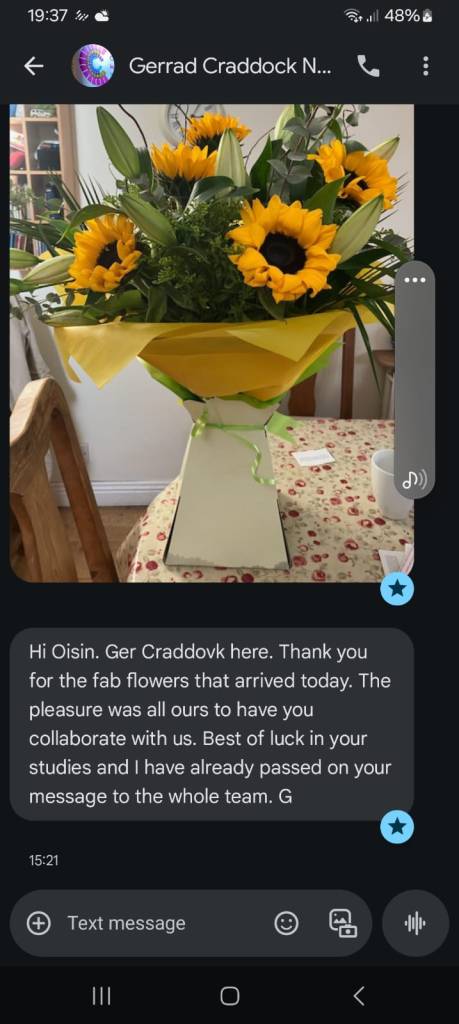Open the sunflower bouquet photo
The image size is (459, 1024).
(x=212, y=343)
